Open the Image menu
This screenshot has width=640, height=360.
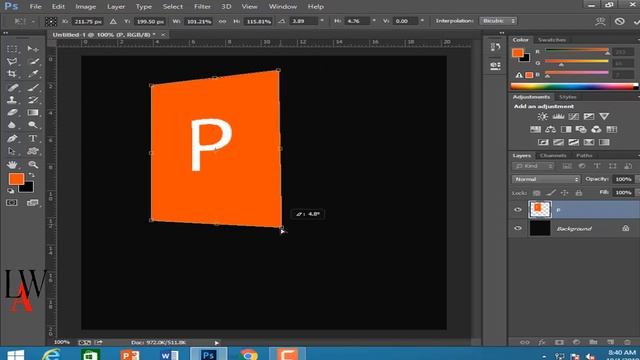(x=86, y=7)
